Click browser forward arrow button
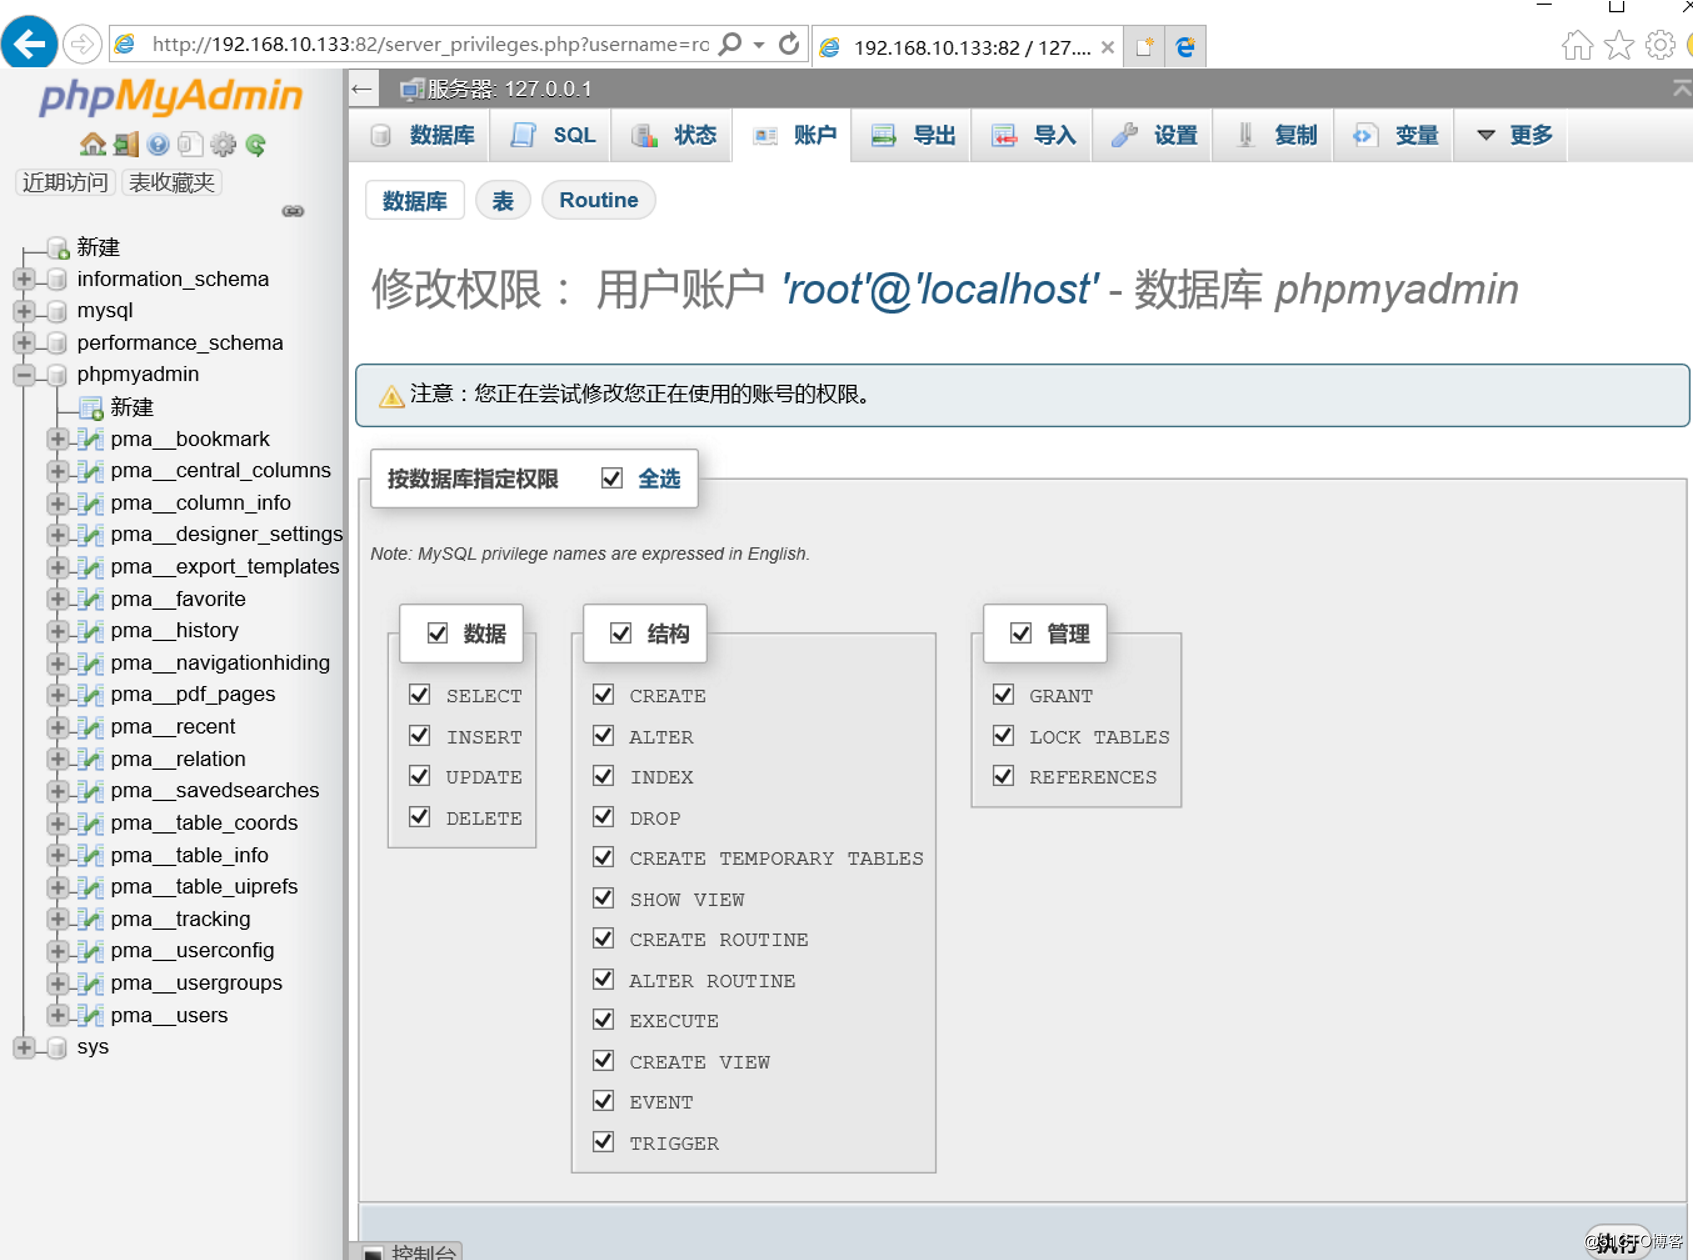This screenshot has height=1260, width=1693. (82, 44)
